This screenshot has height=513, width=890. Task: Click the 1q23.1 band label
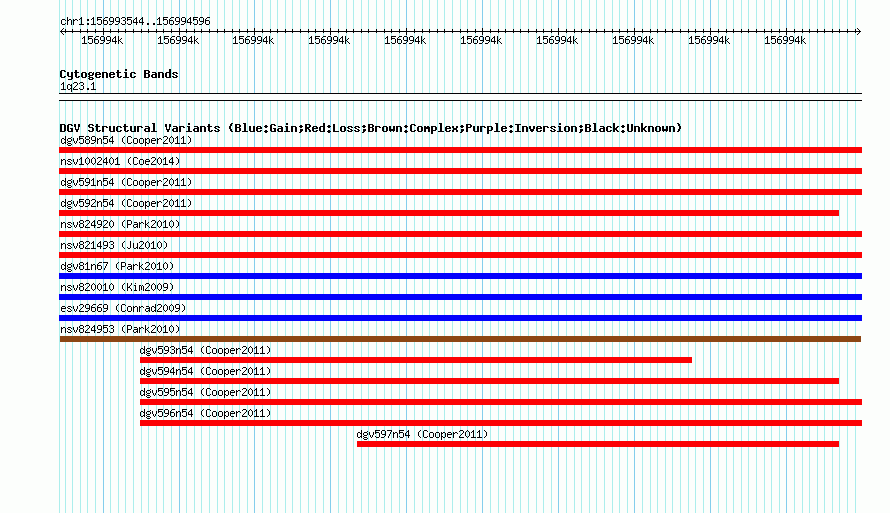point(78,86)
